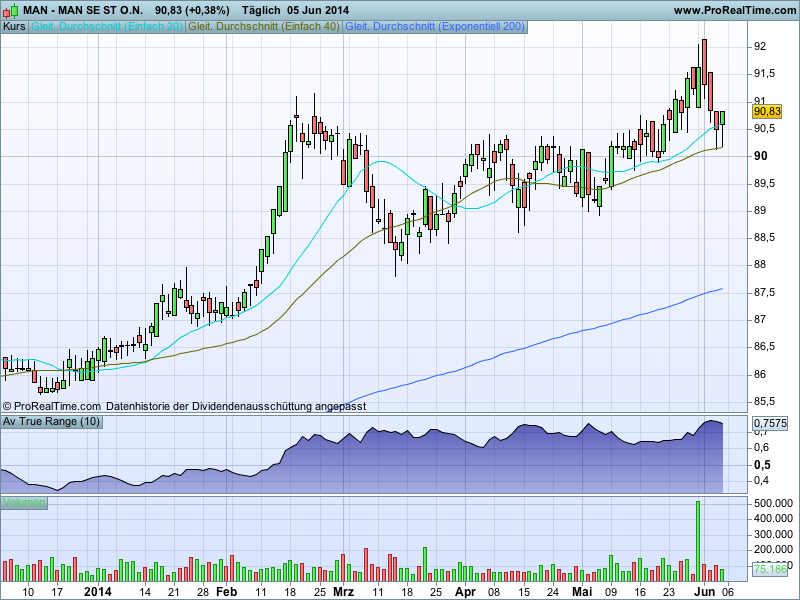800x600 pixels.
Task: Click the 92 price axis label
Action: click(x=760, y=46)
